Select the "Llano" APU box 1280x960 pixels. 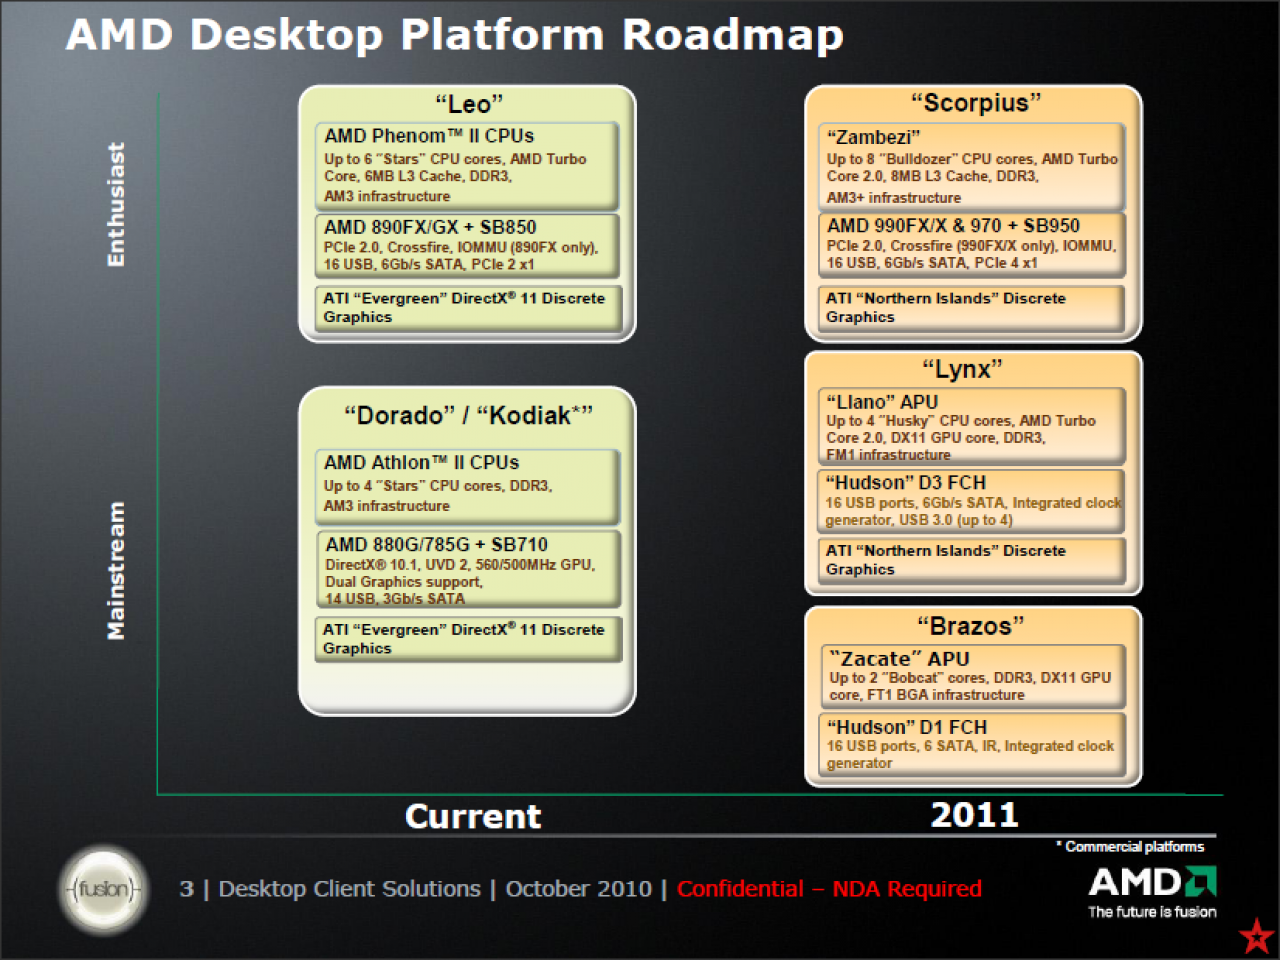(x=971, y=427)
